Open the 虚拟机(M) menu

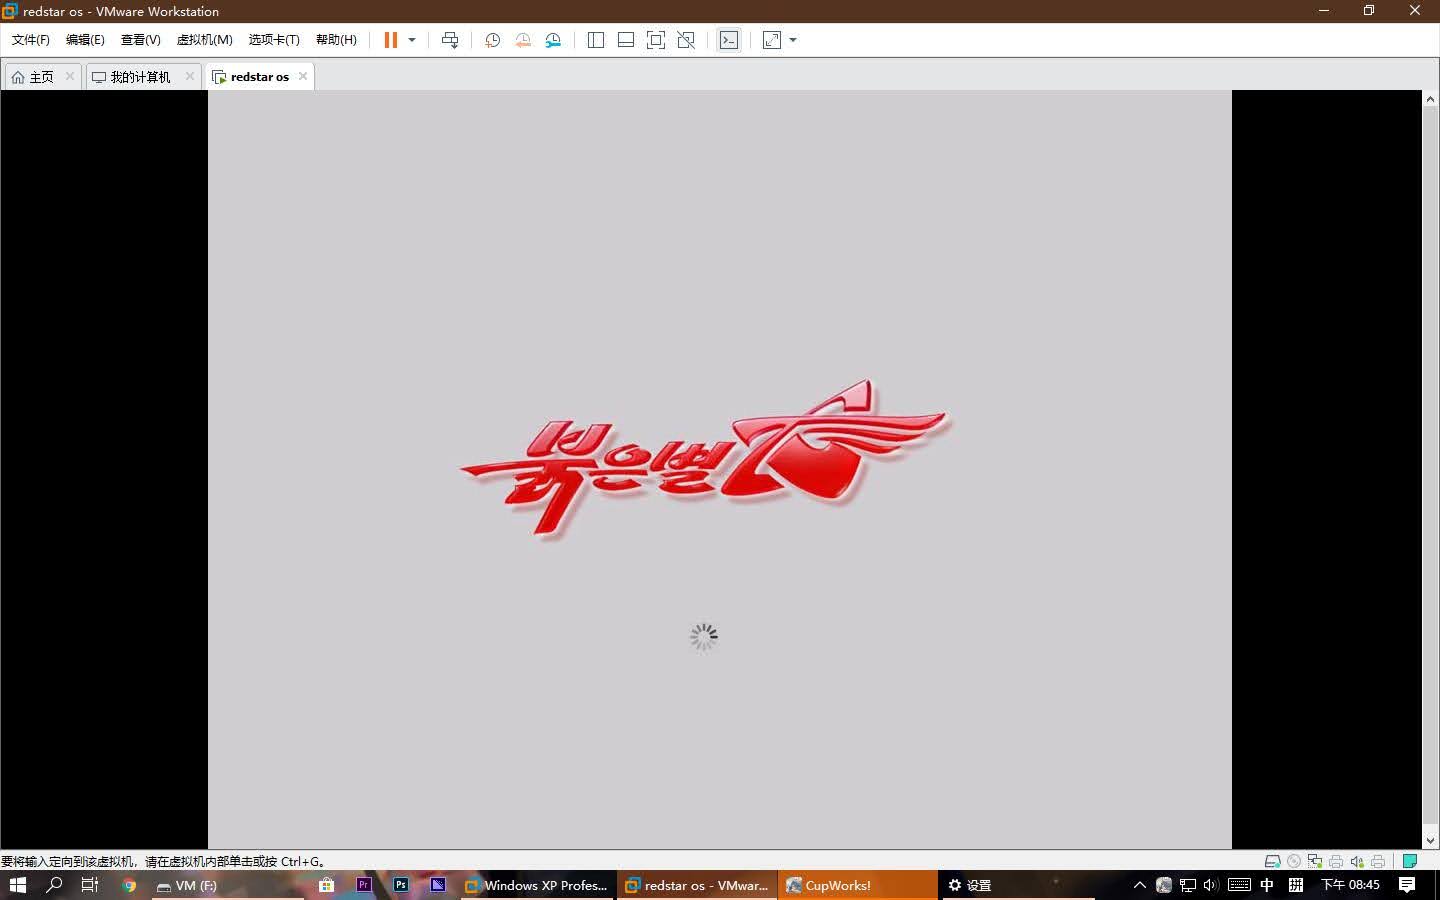[204, 40]
